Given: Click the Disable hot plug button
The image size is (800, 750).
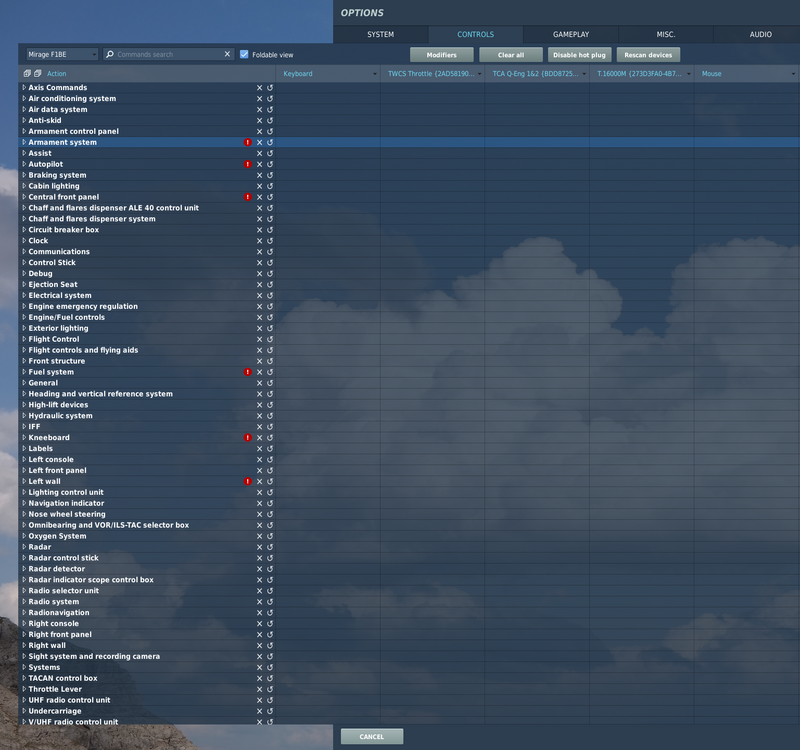Looking at the screenshot, I should [579, 55].
